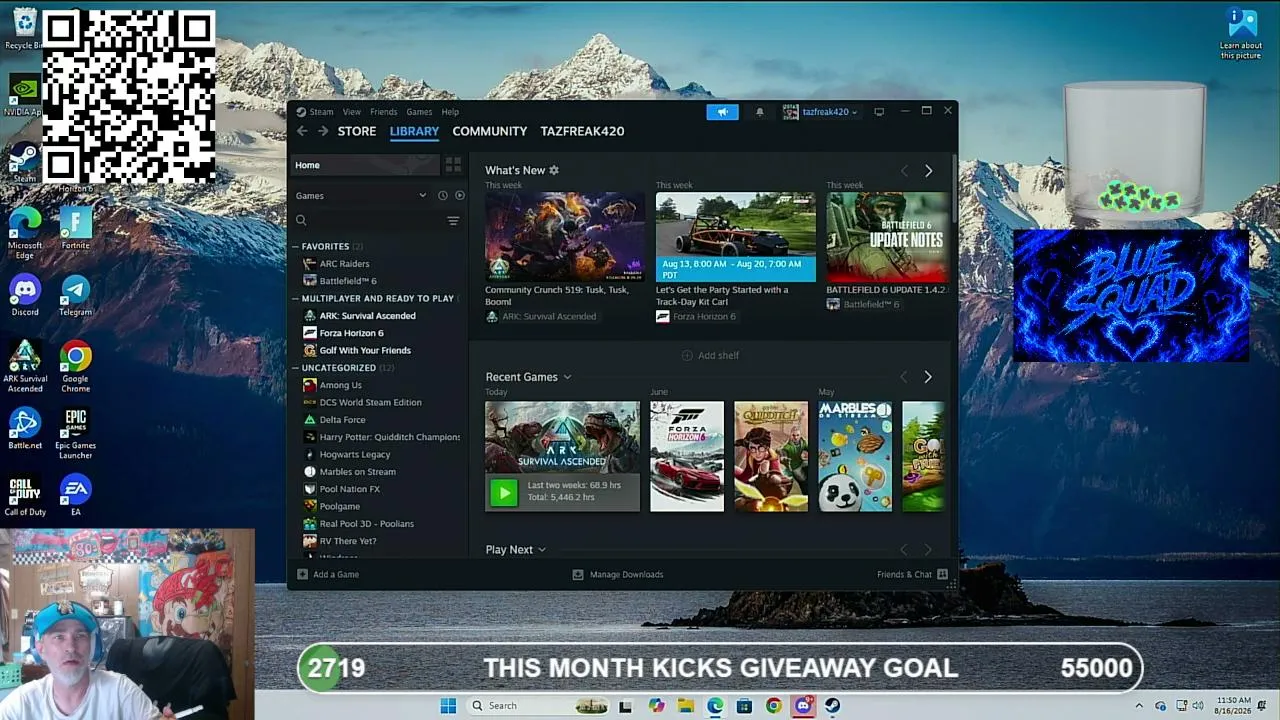Open Discord from the taskbar

[803, 706]
